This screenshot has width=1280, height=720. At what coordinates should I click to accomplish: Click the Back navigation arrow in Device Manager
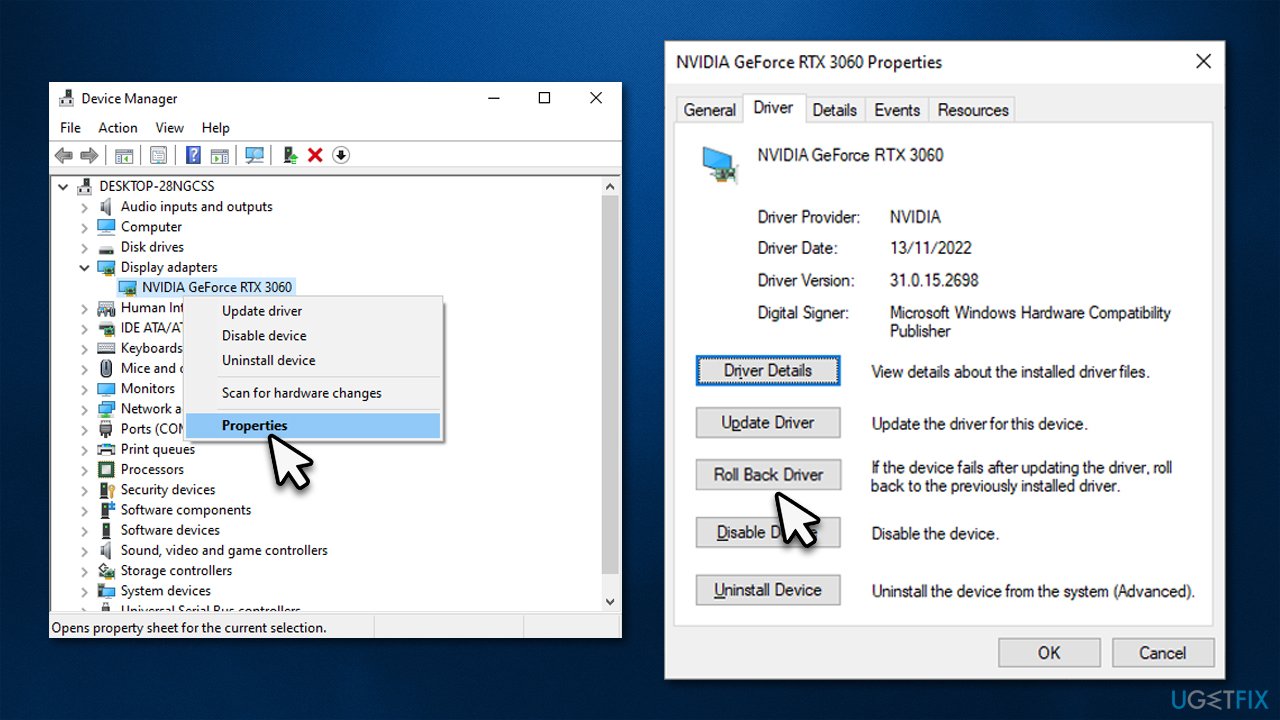(63, 155)
